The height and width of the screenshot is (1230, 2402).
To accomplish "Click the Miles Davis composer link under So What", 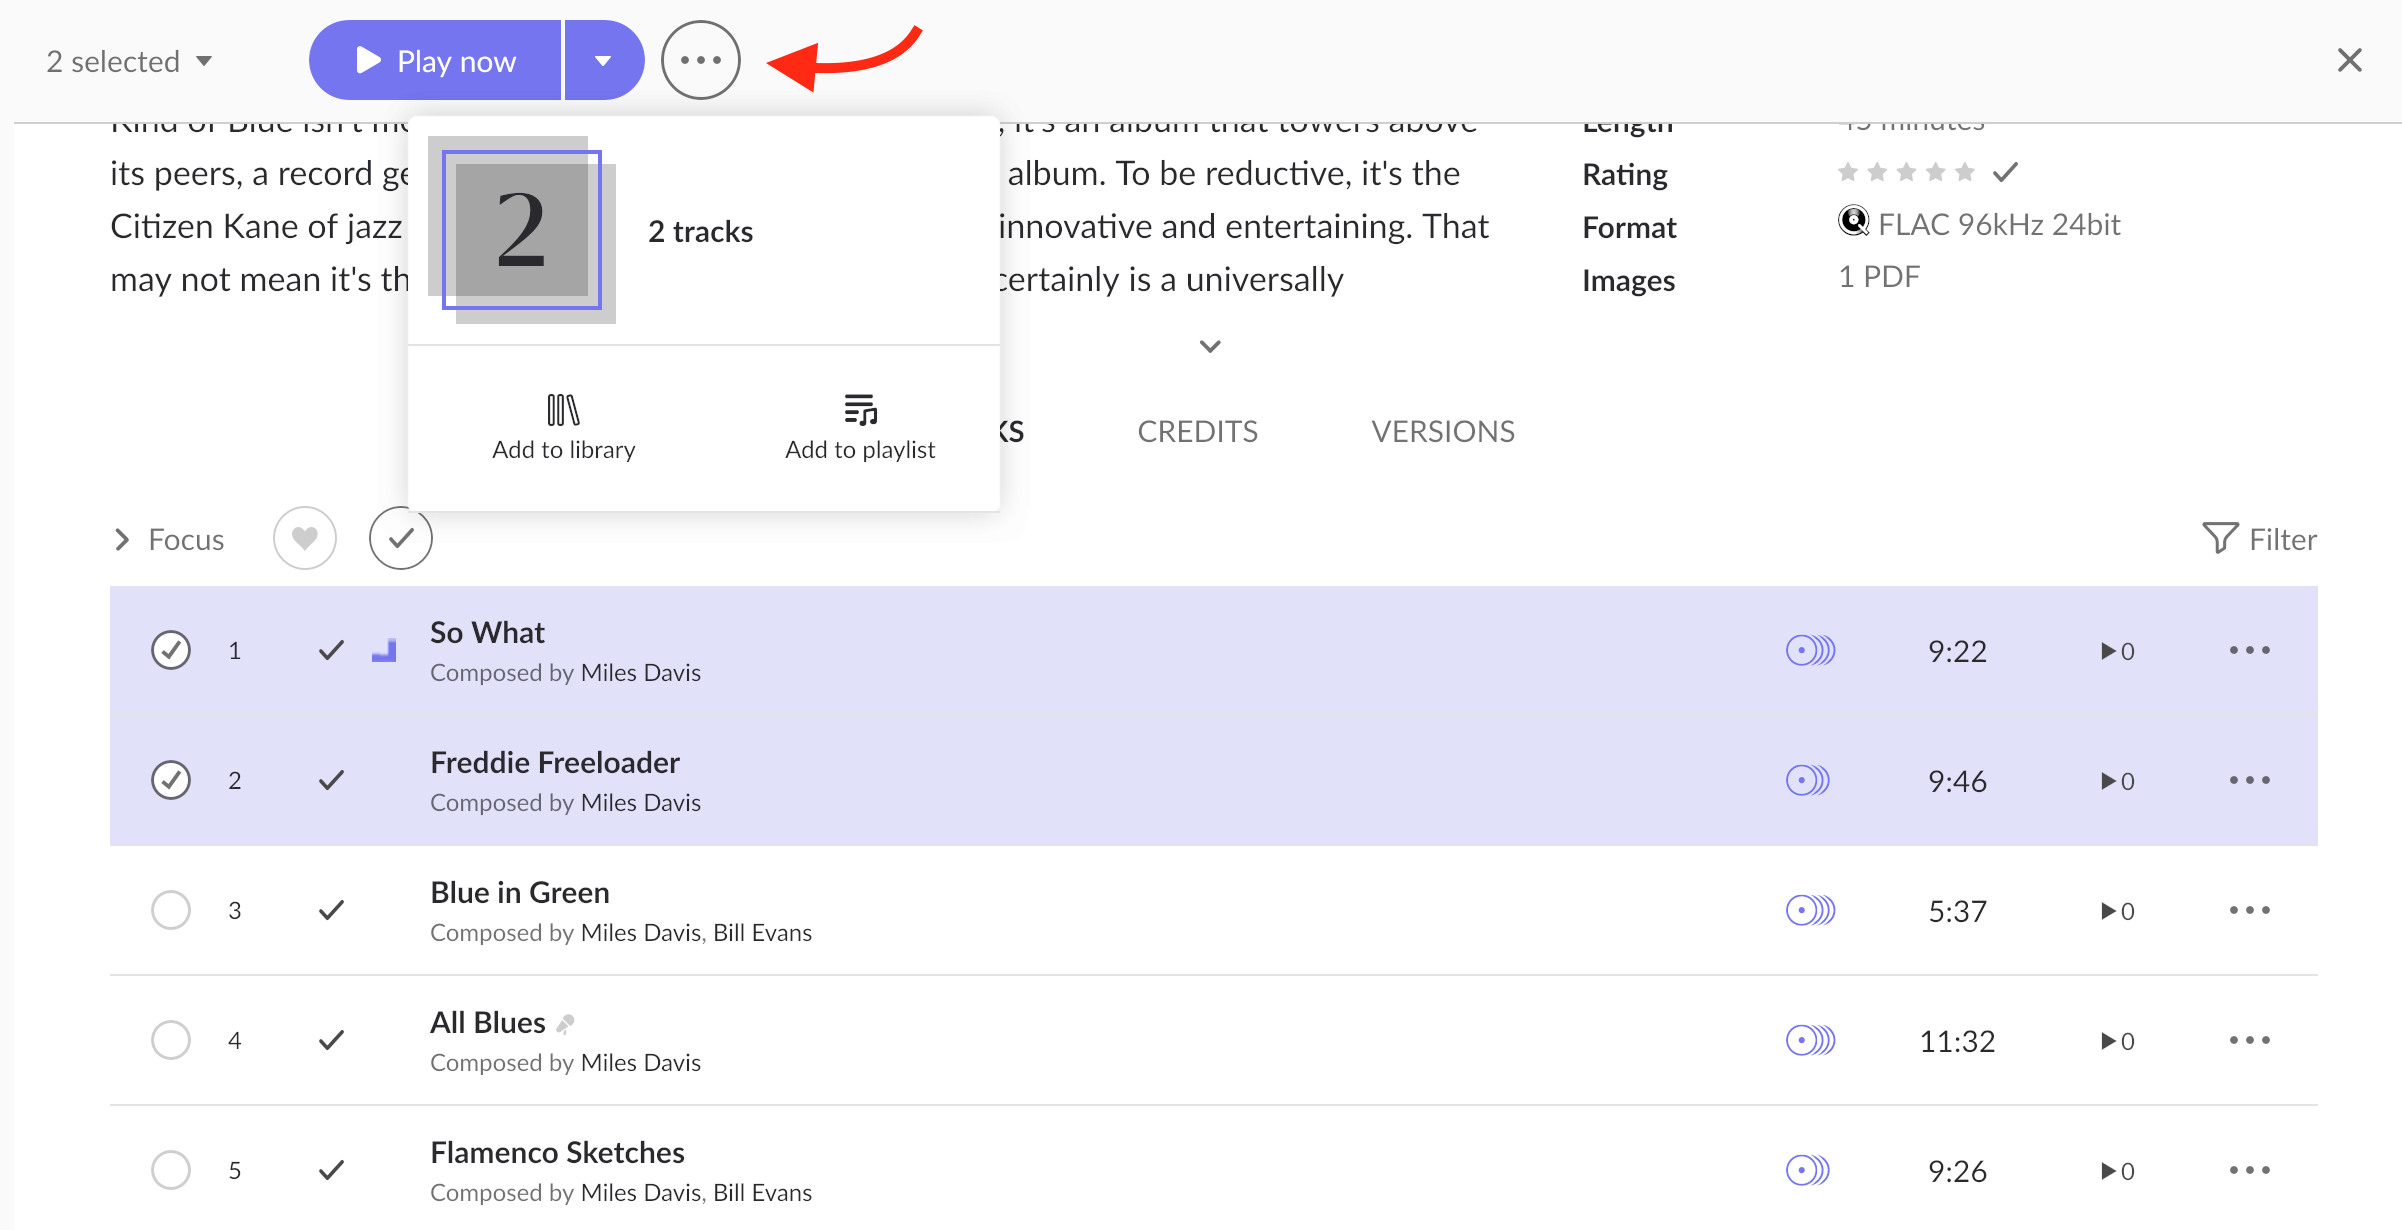I will click(640, 673).
